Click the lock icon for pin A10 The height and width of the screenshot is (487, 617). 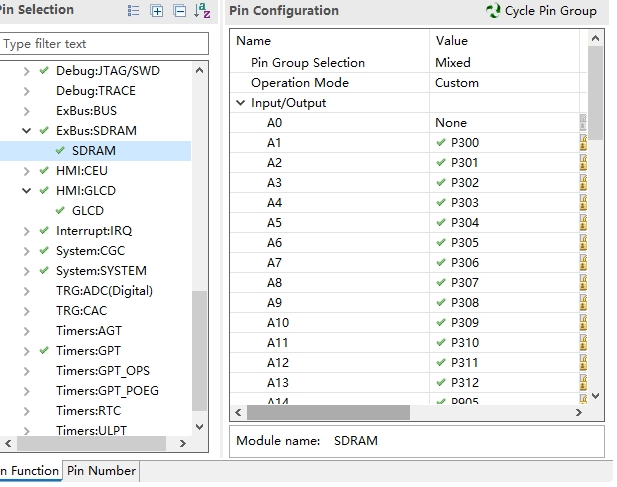(x=583, y=323)
